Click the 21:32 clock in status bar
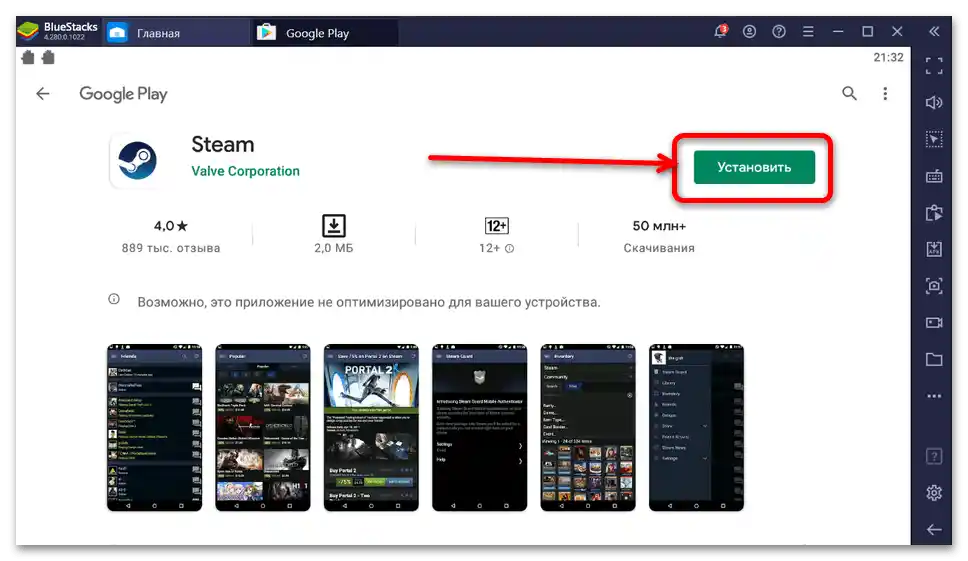 pos(888,57)
